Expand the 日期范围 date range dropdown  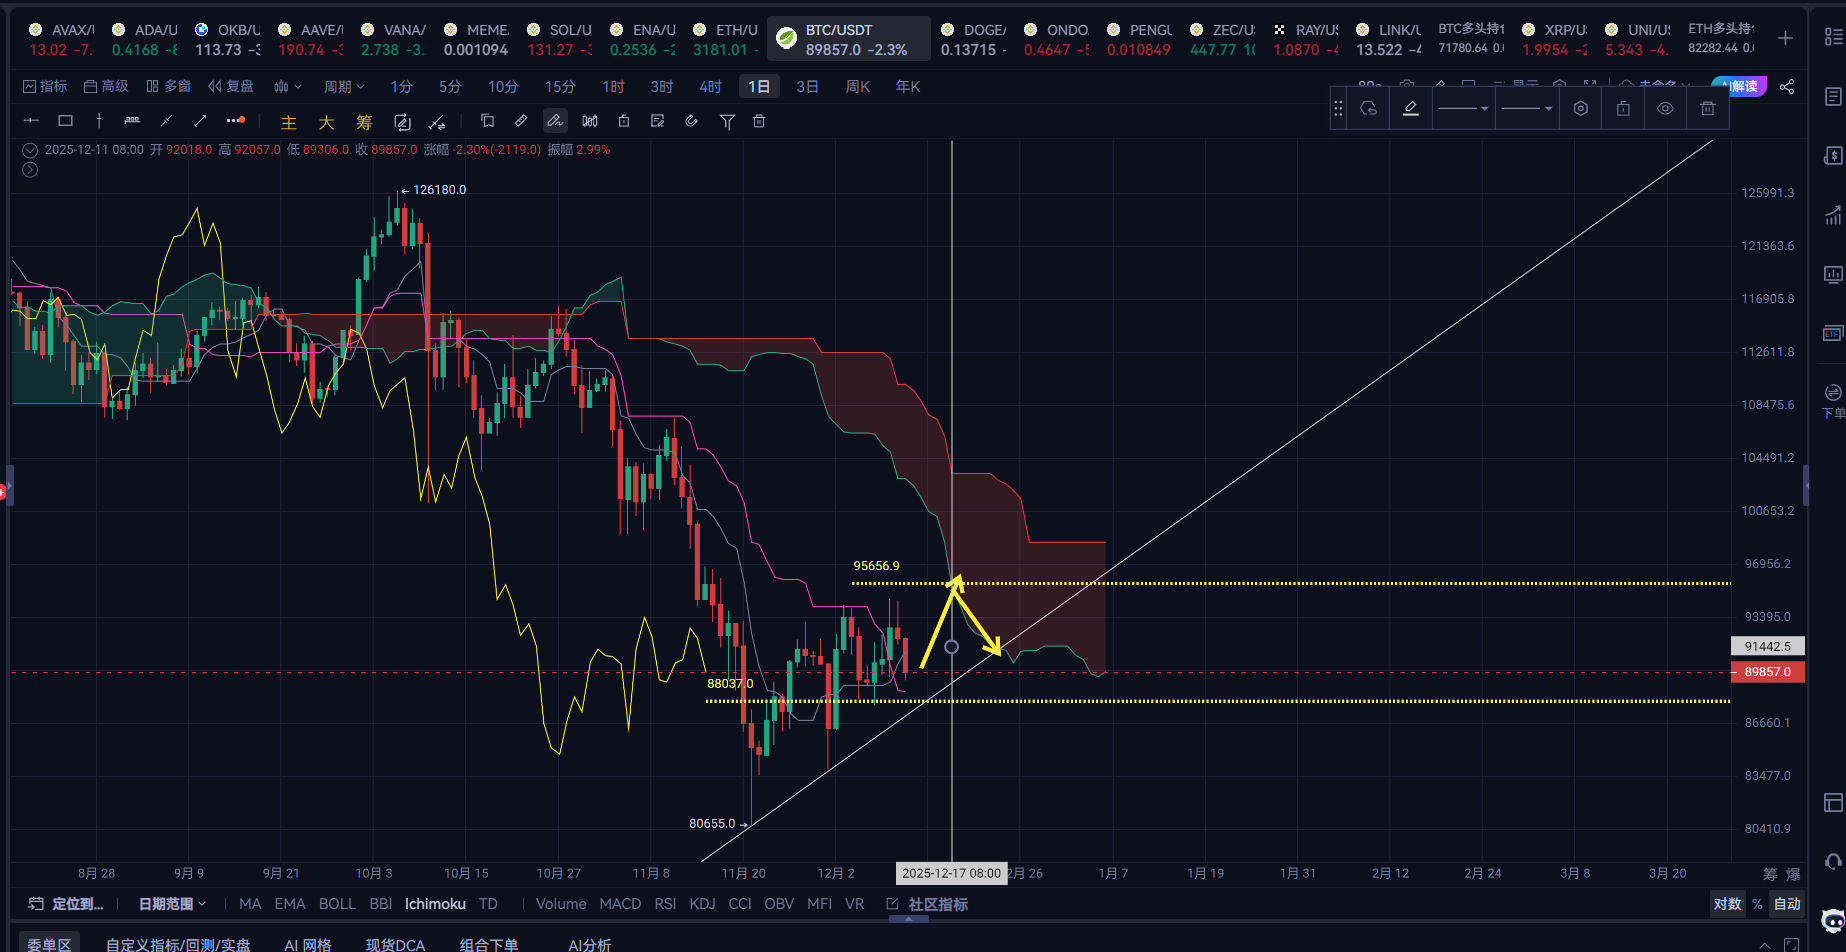click(172, 904)
